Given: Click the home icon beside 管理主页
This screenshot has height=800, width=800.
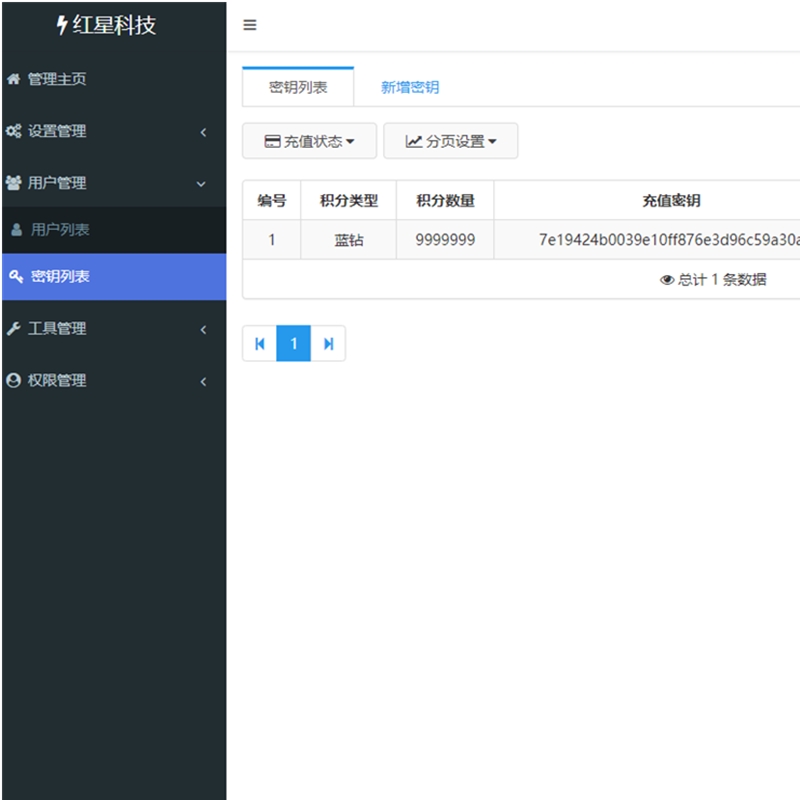Looking at the screenshot, I should pyautogui.click(x=14, y=79).
